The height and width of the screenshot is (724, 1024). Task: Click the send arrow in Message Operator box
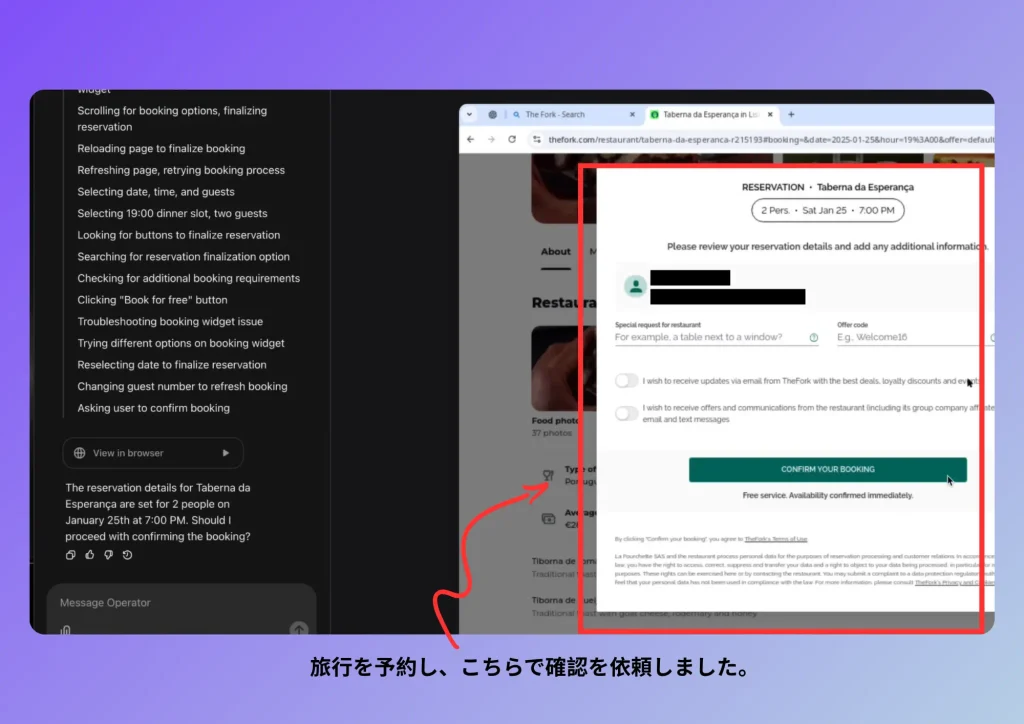pyautogui.click(x=298, y=629)
